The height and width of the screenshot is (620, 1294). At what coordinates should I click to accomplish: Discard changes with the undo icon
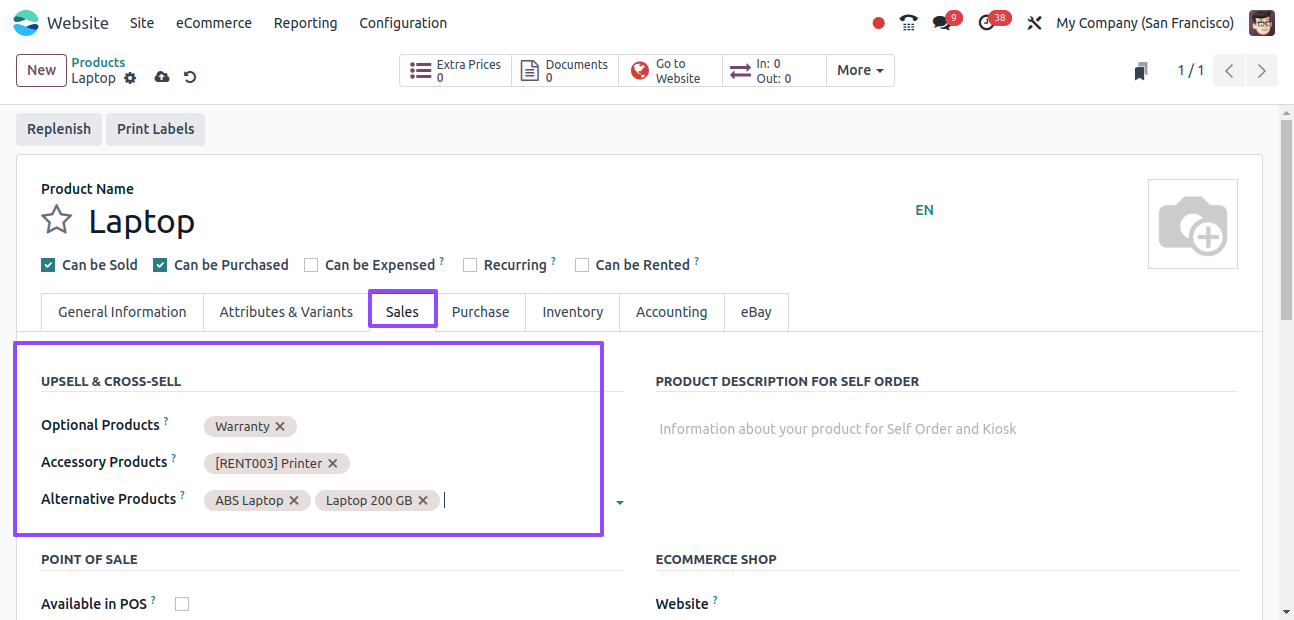pyautogui.click(x=190, y=78)
